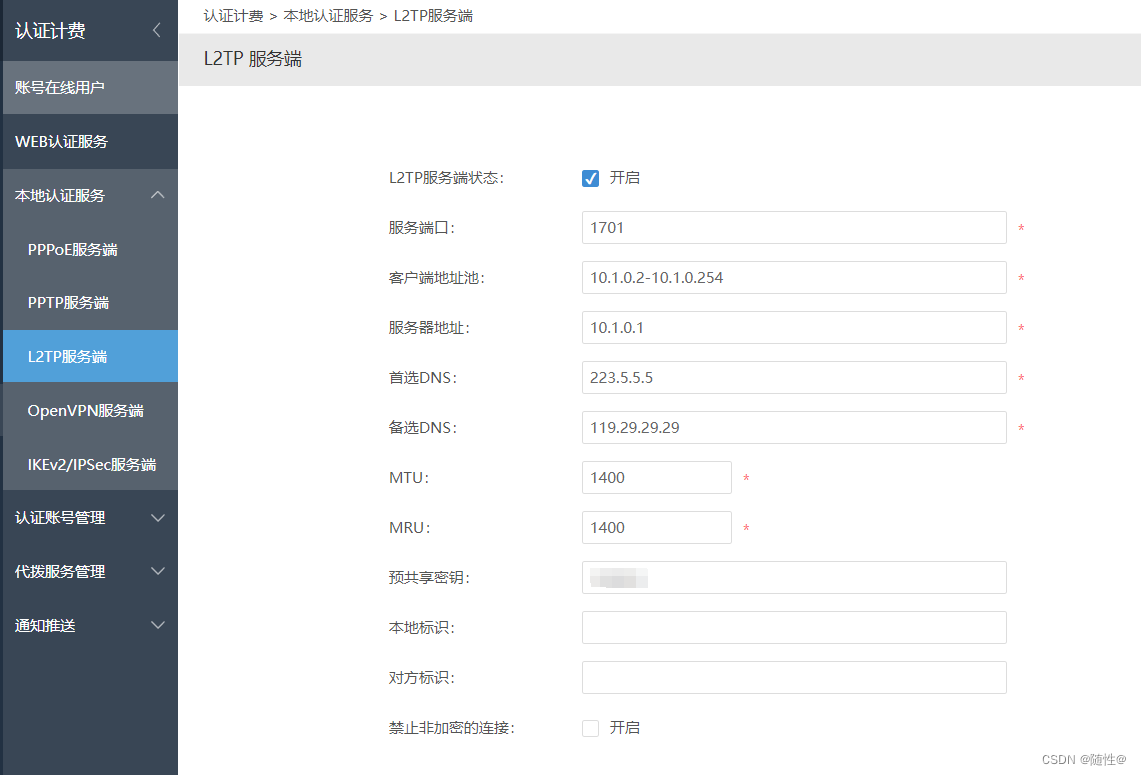
Task: Click the 本地标识 input field
Action: (794, 627)
